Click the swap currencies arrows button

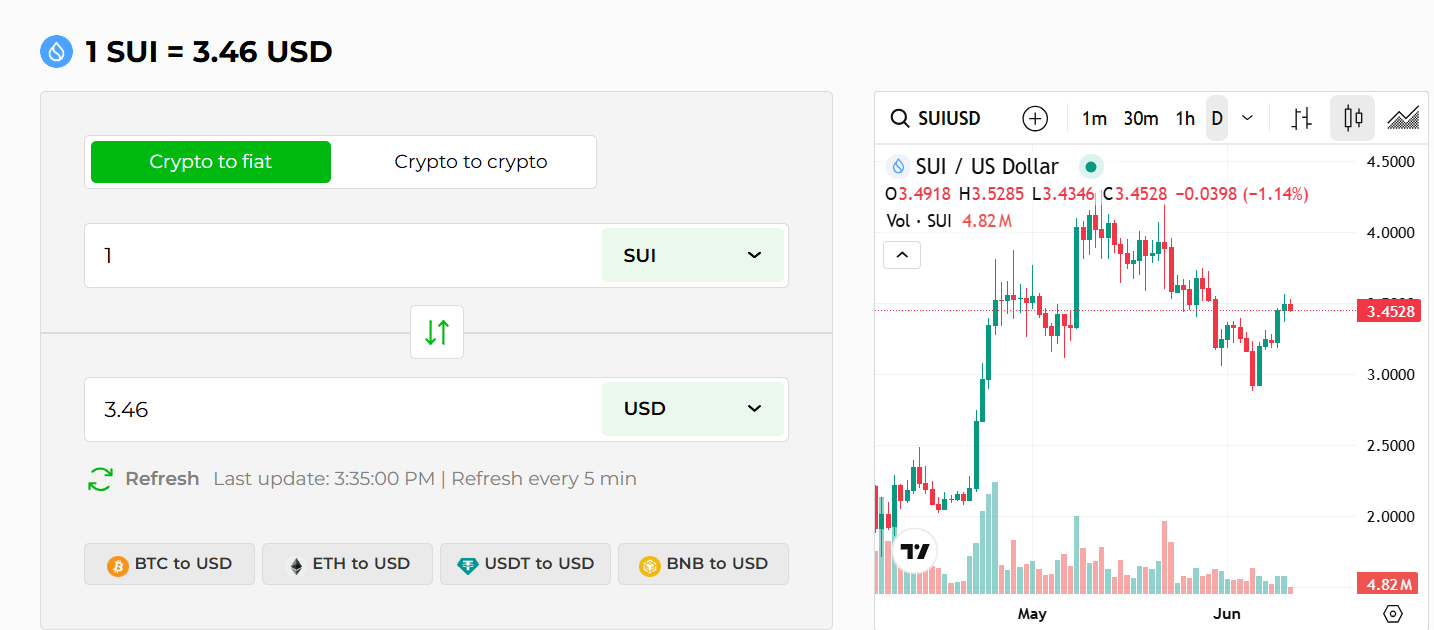[436, 332]
